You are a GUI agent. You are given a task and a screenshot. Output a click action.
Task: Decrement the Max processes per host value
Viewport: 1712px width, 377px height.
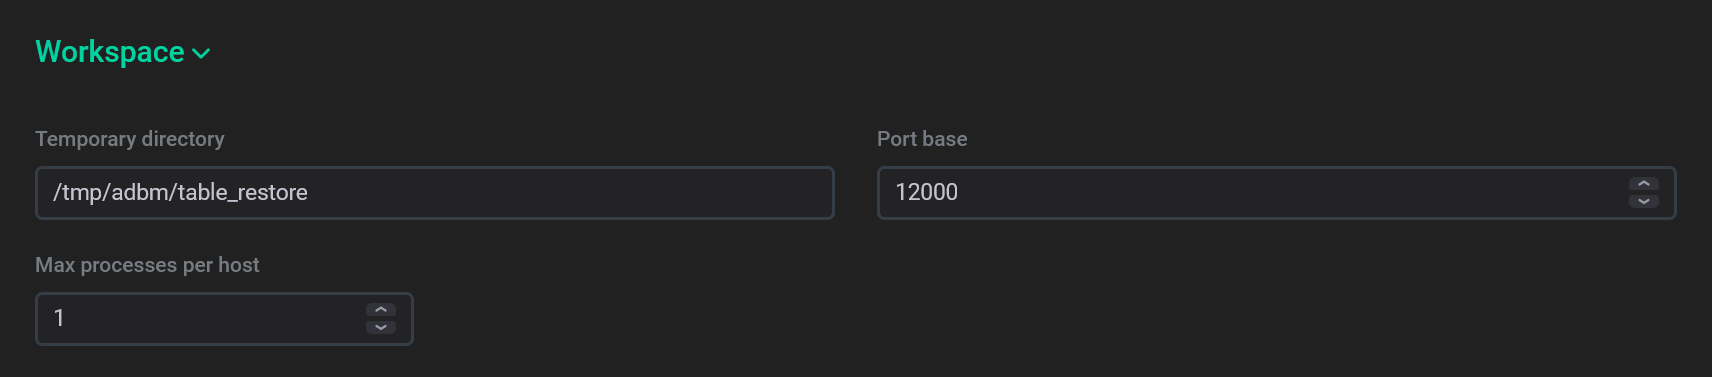click(381, 327)
